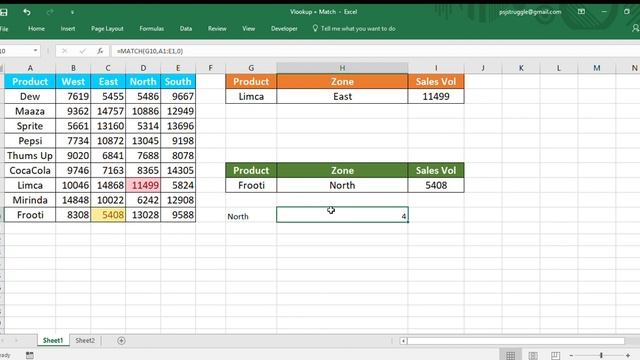
Task: Select column H header
Action: 342,68
